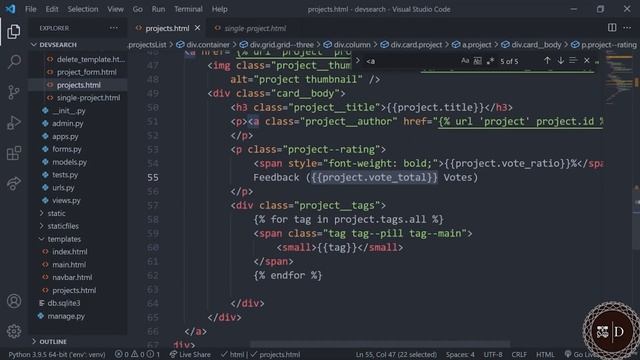Open the Extensions view
The height and width of the screenshot is (360, 640).
coord(14,153)
